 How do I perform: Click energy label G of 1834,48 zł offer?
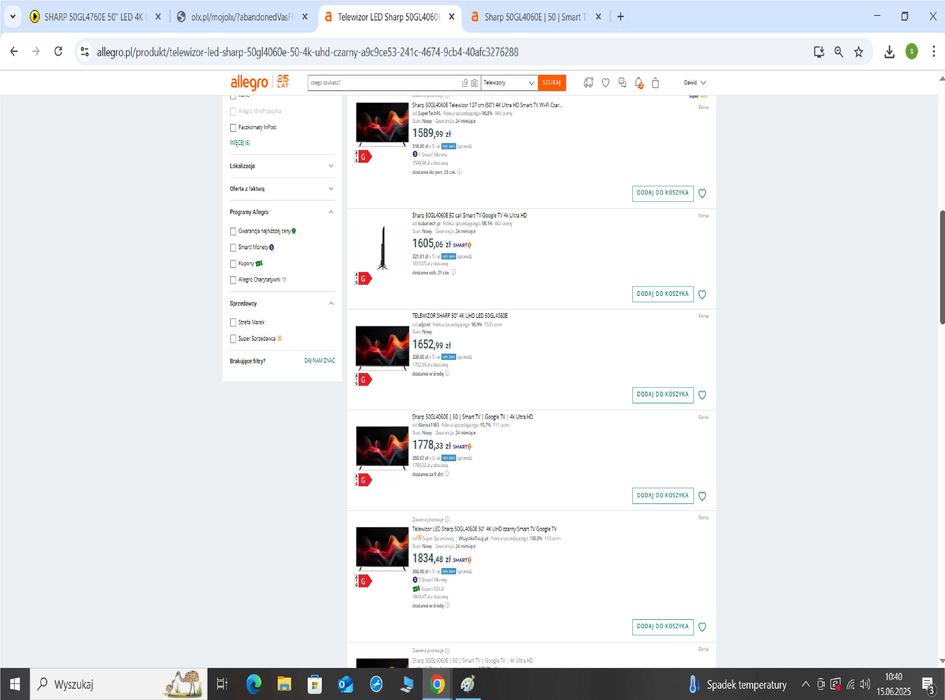coord(363,581)
